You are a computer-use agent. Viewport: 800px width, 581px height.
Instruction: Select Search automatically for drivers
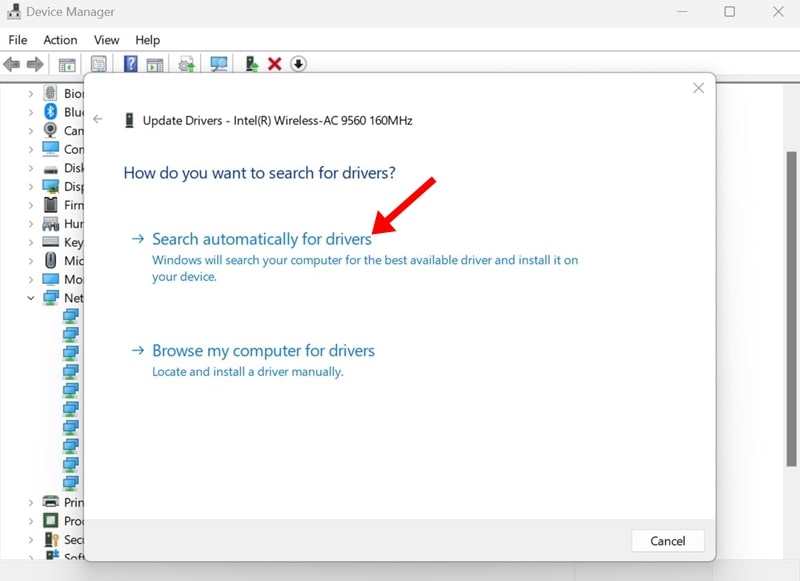click(261, 240)
